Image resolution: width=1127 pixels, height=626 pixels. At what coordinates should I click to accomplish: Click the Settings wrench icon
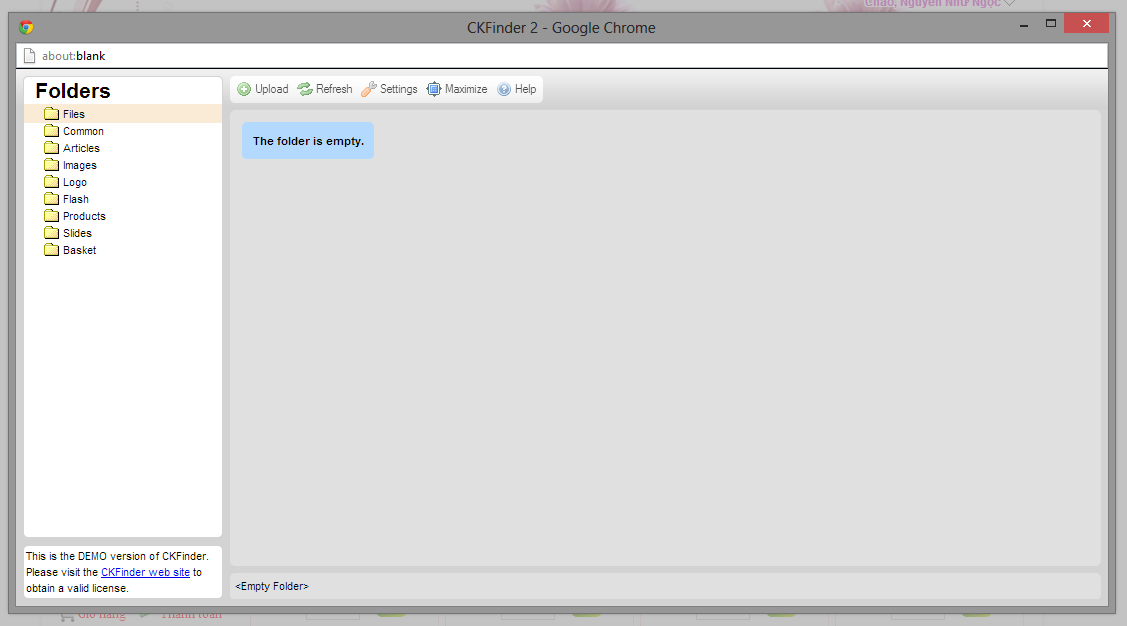369,89
